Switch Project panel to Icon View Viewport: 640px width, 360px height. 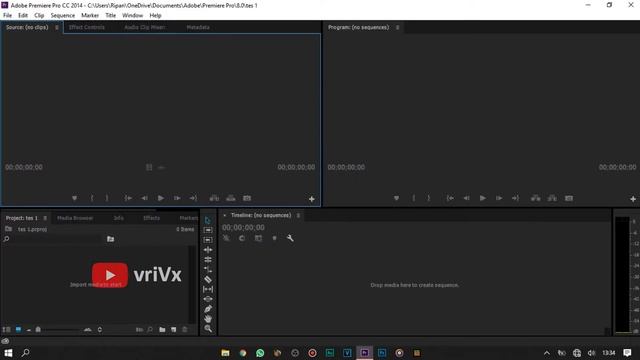tap(18, 329)
